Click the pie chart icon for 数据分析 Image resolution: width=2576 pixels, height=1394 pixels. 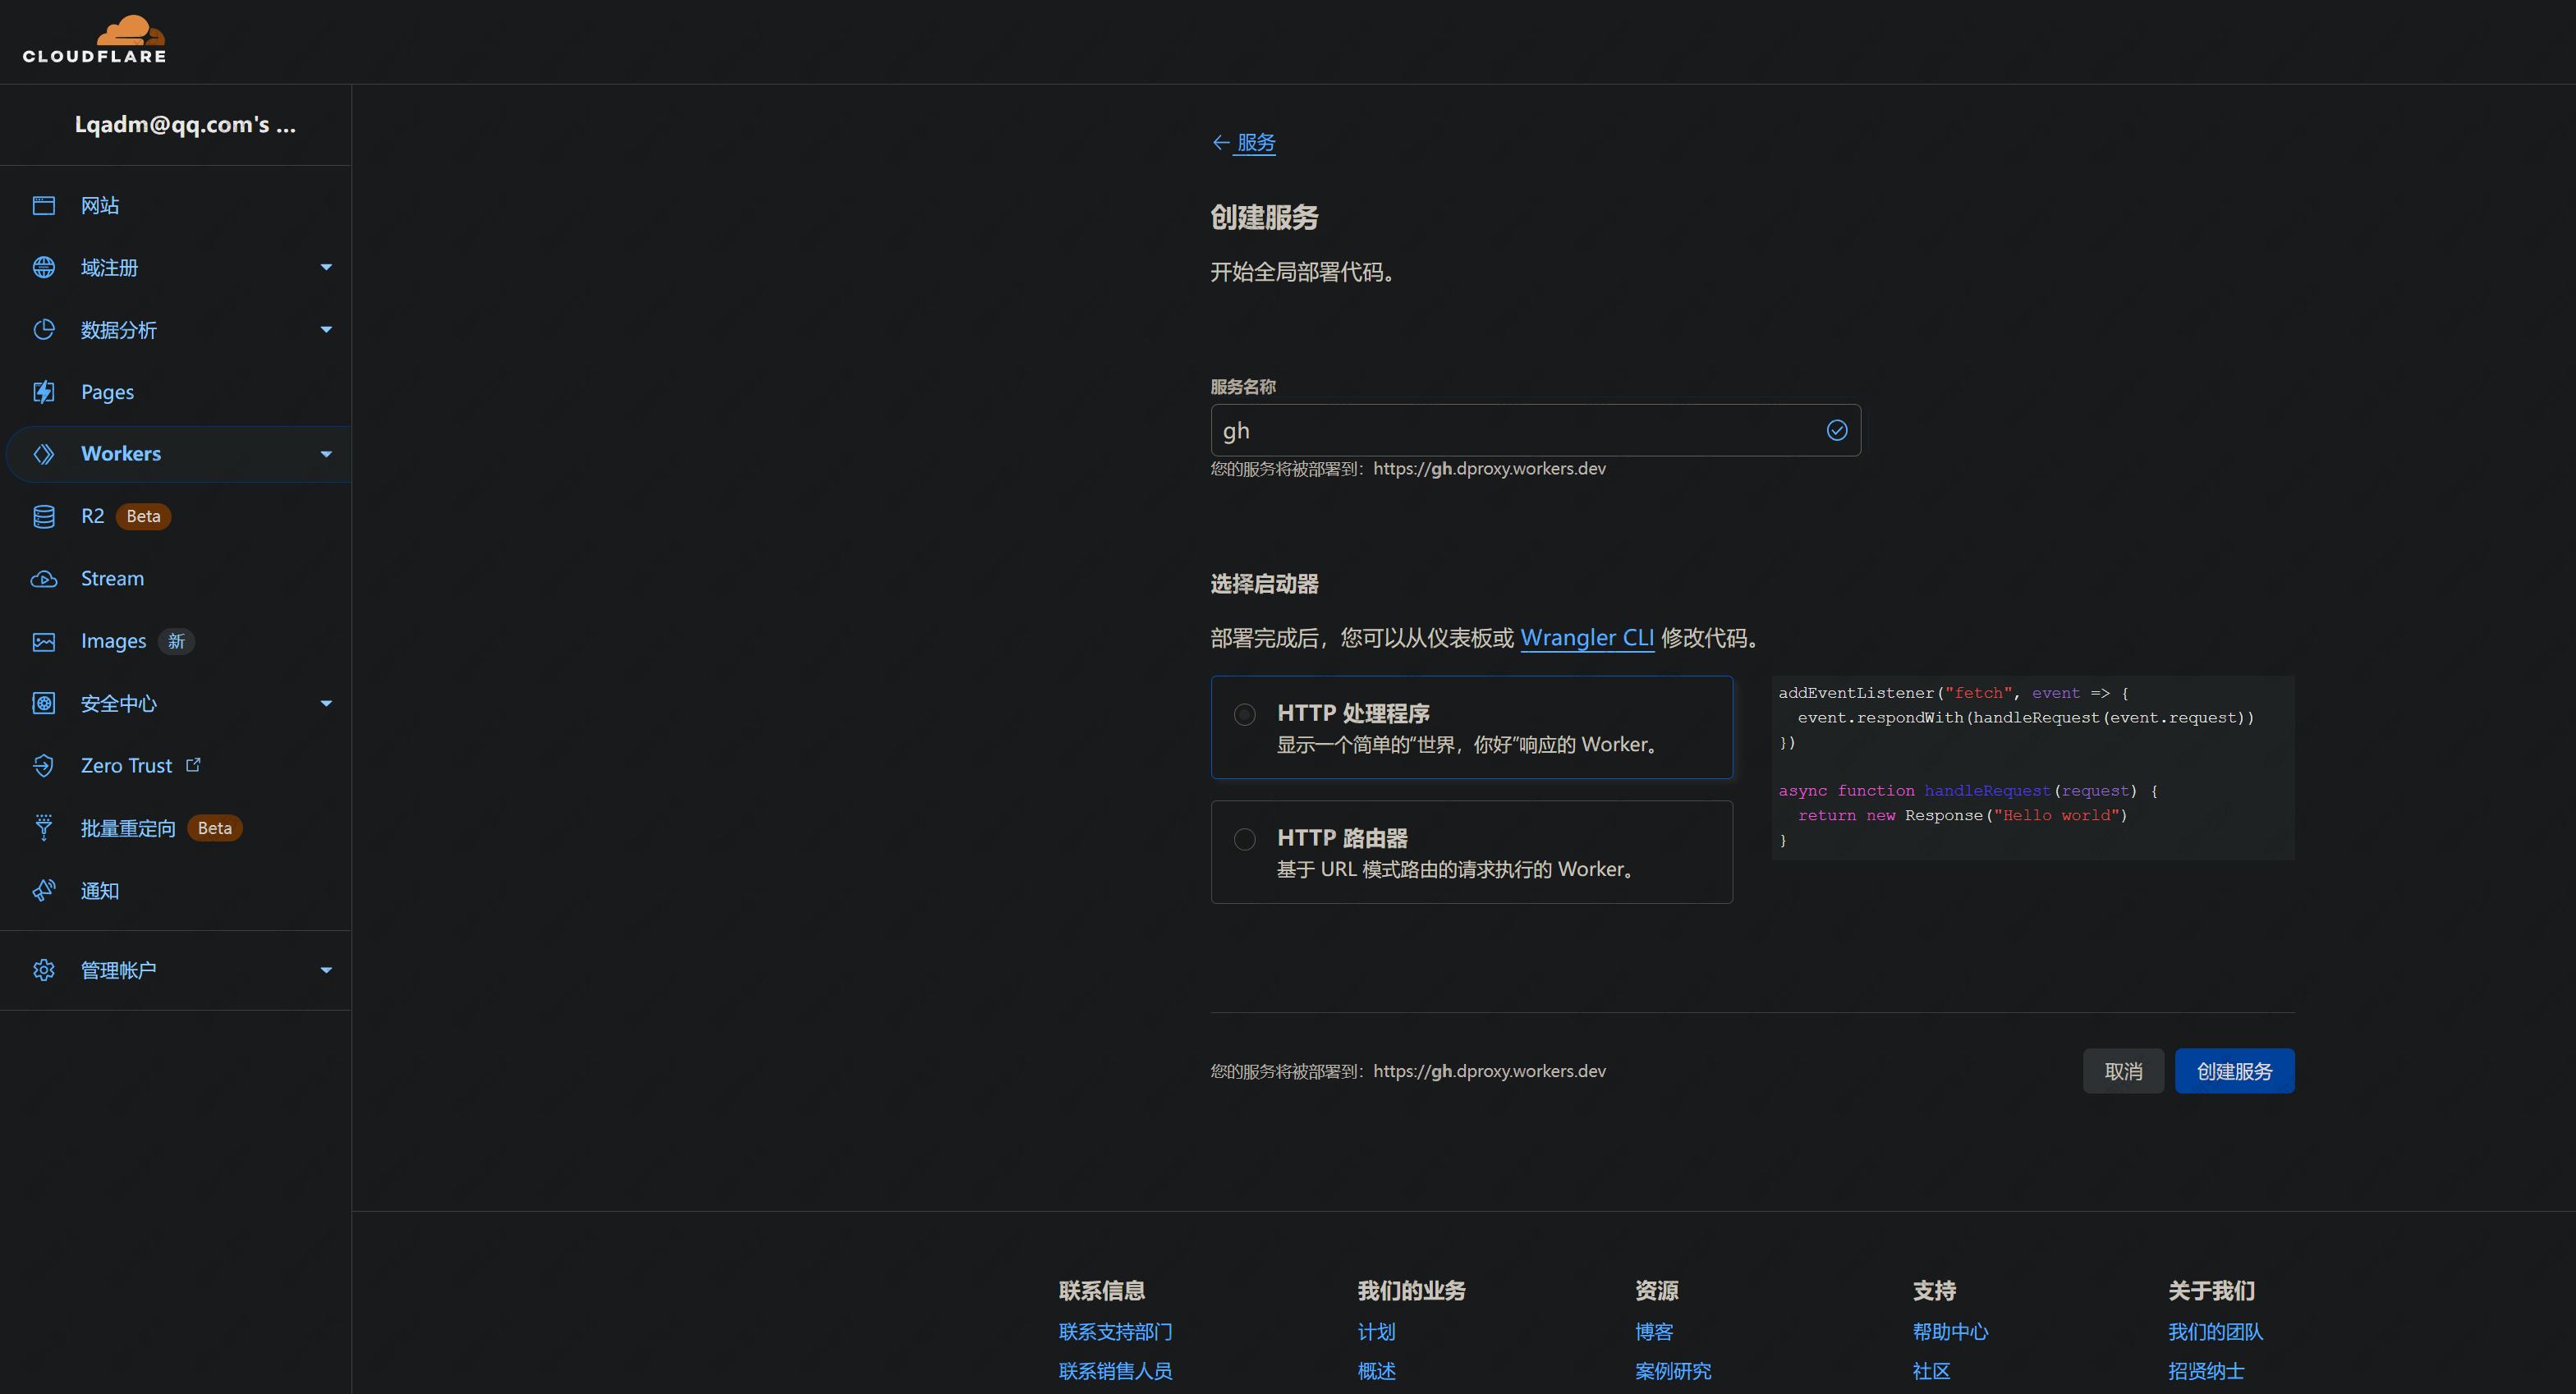(x=44, y=329)
